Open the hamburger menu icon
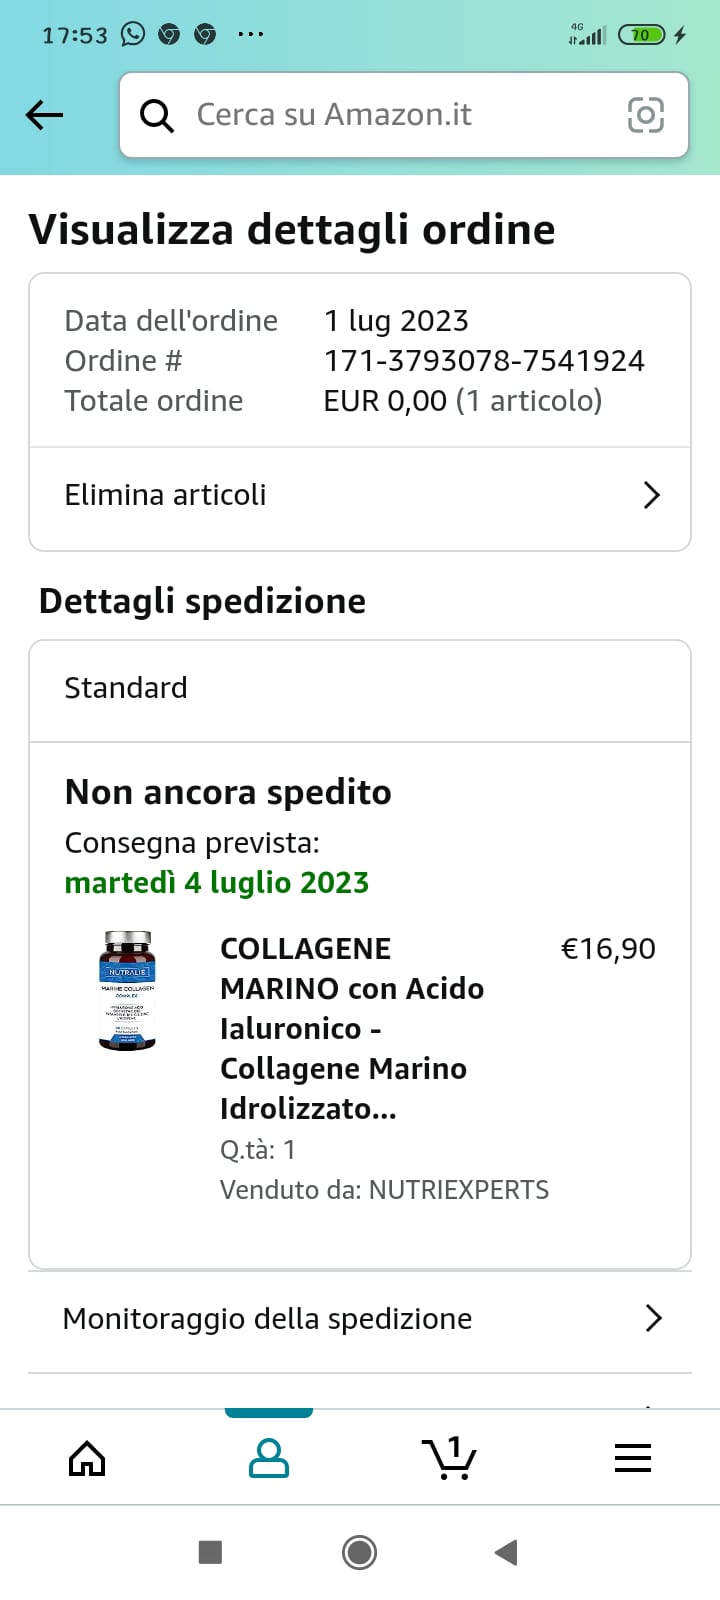 [x=632, y=1458]
